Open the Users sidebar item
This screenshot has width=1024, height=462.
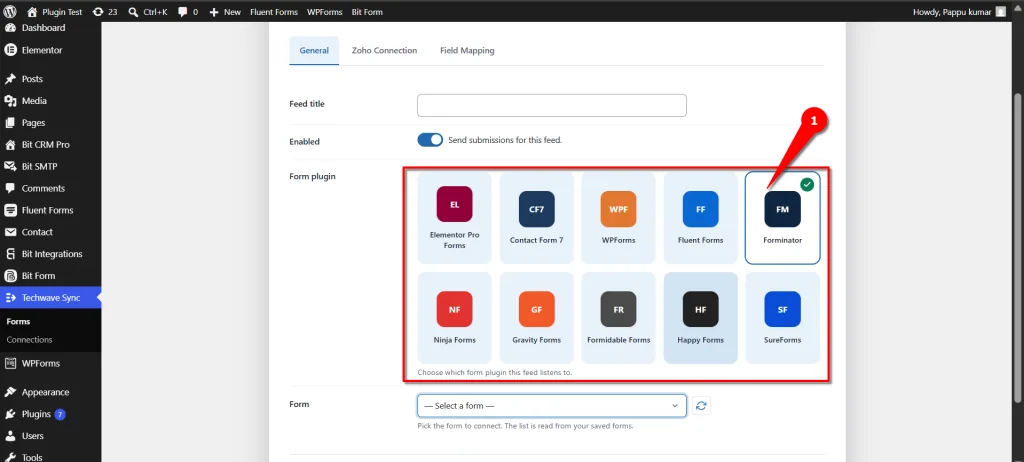tap(50, 436)
